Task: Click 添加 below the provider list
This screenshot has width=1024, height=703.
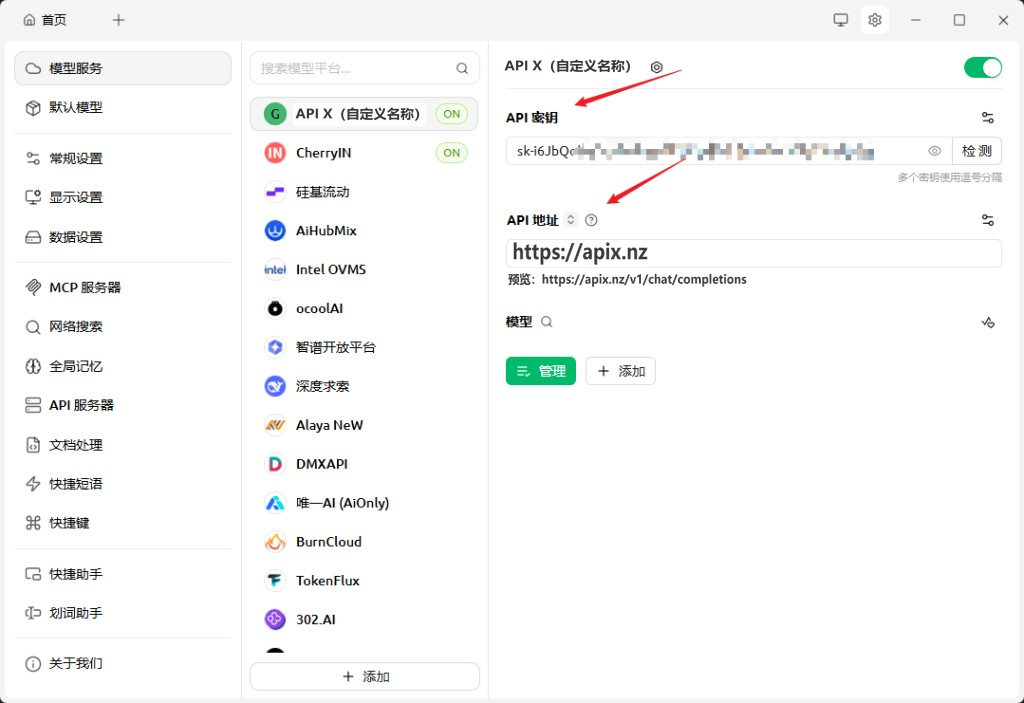Action: (365, 677)
